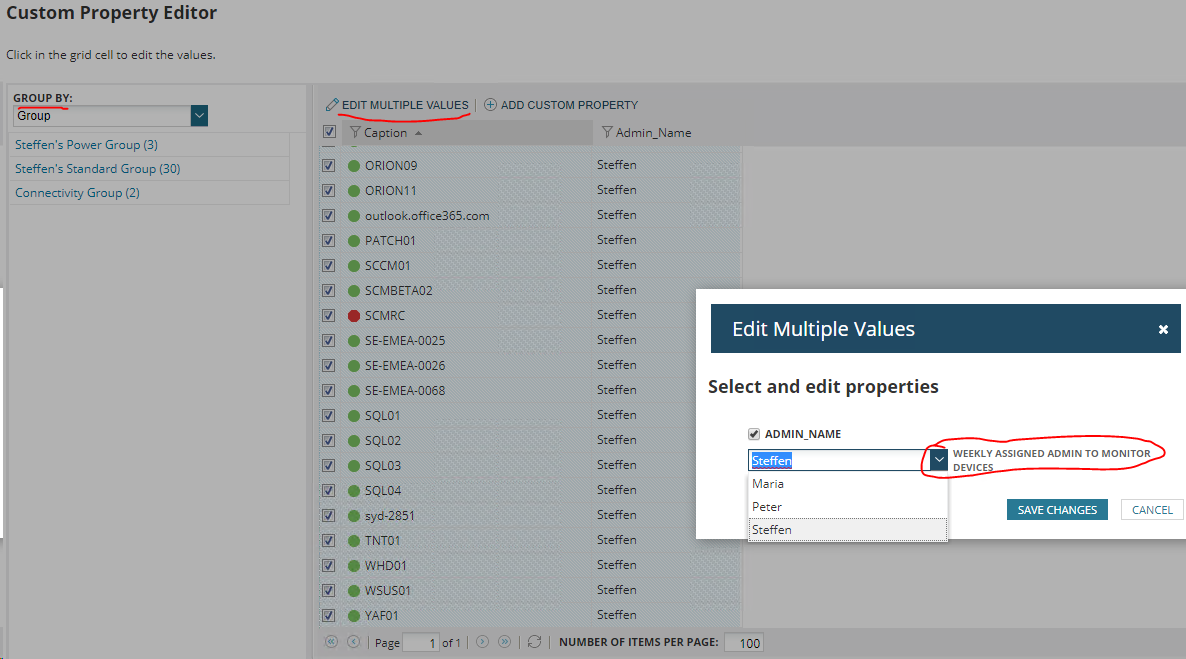Viewport: 1186px width, 659px height.
Task: Close the Edit Multiple Values dialog
Action: (x=1163, y=329)
